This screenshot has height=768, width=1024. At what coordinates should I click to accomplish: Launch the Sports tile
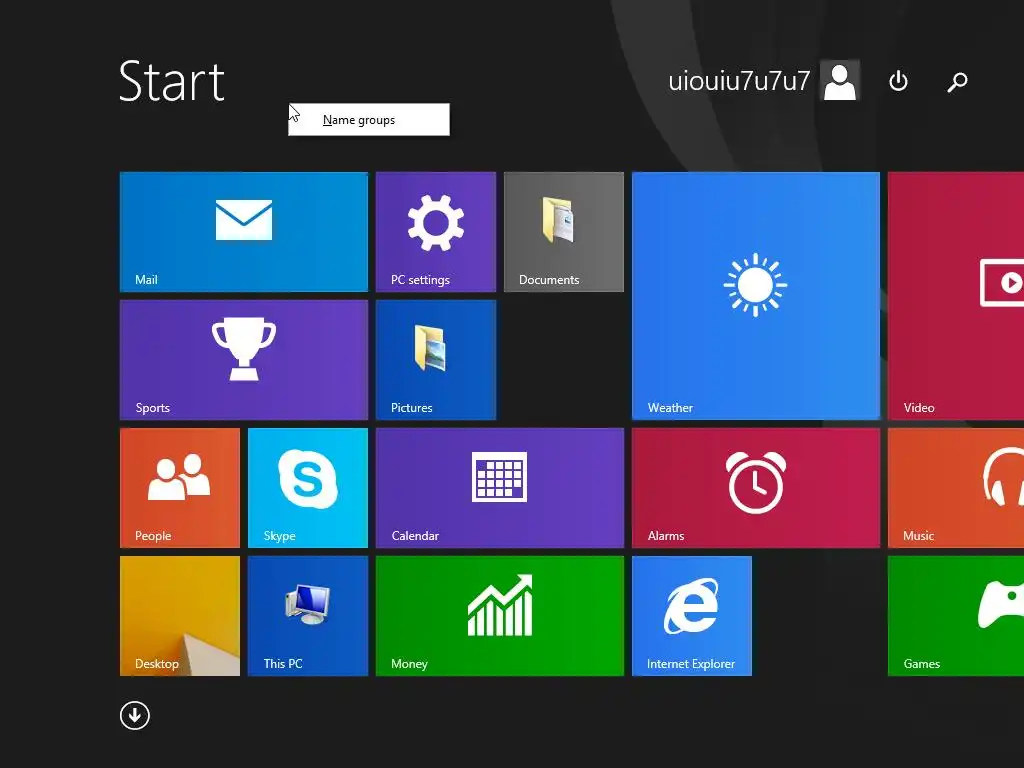coord(244,360)
